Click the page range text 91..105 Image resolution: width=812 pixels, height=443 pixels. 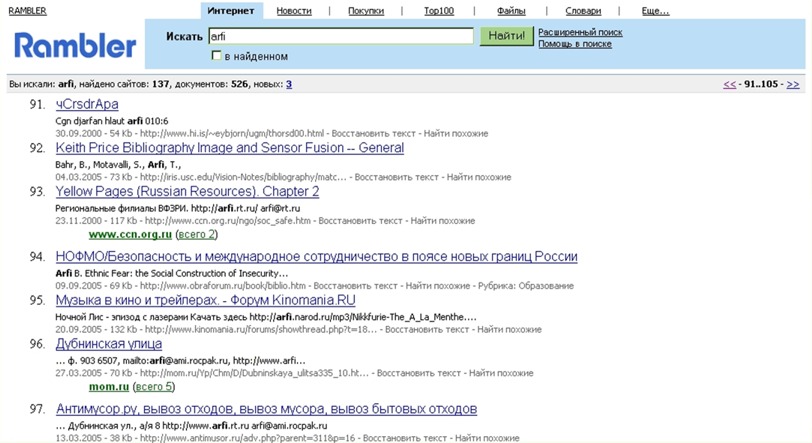[x=761, y=84]
